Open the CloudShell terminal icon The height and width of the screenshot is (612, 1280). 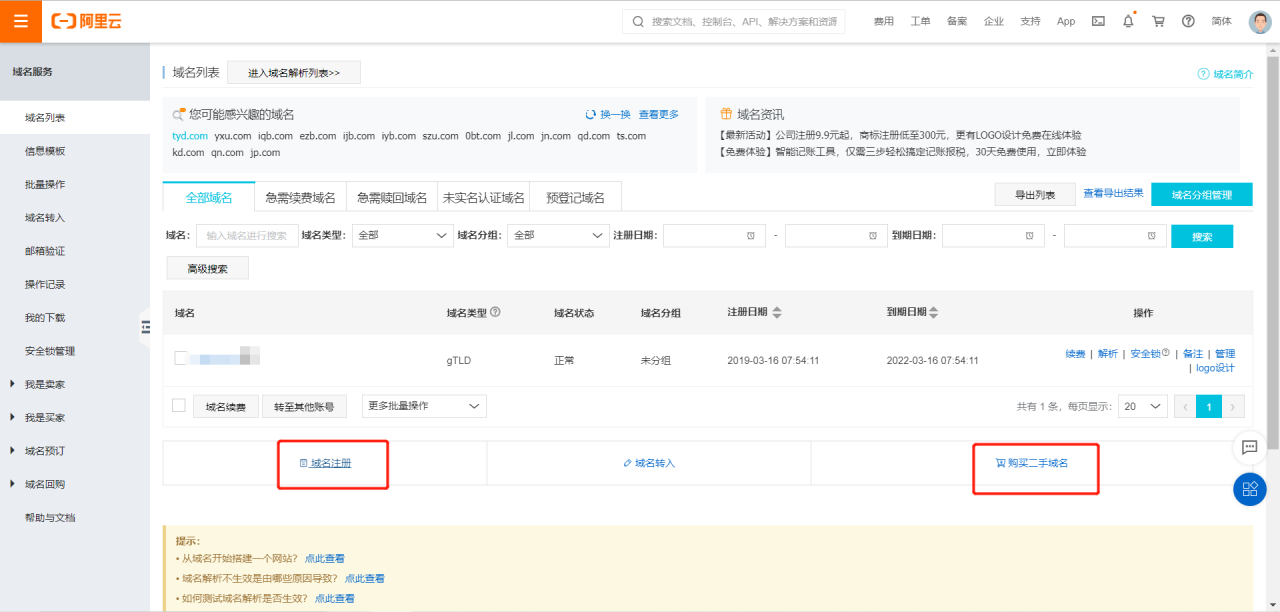1097,20
